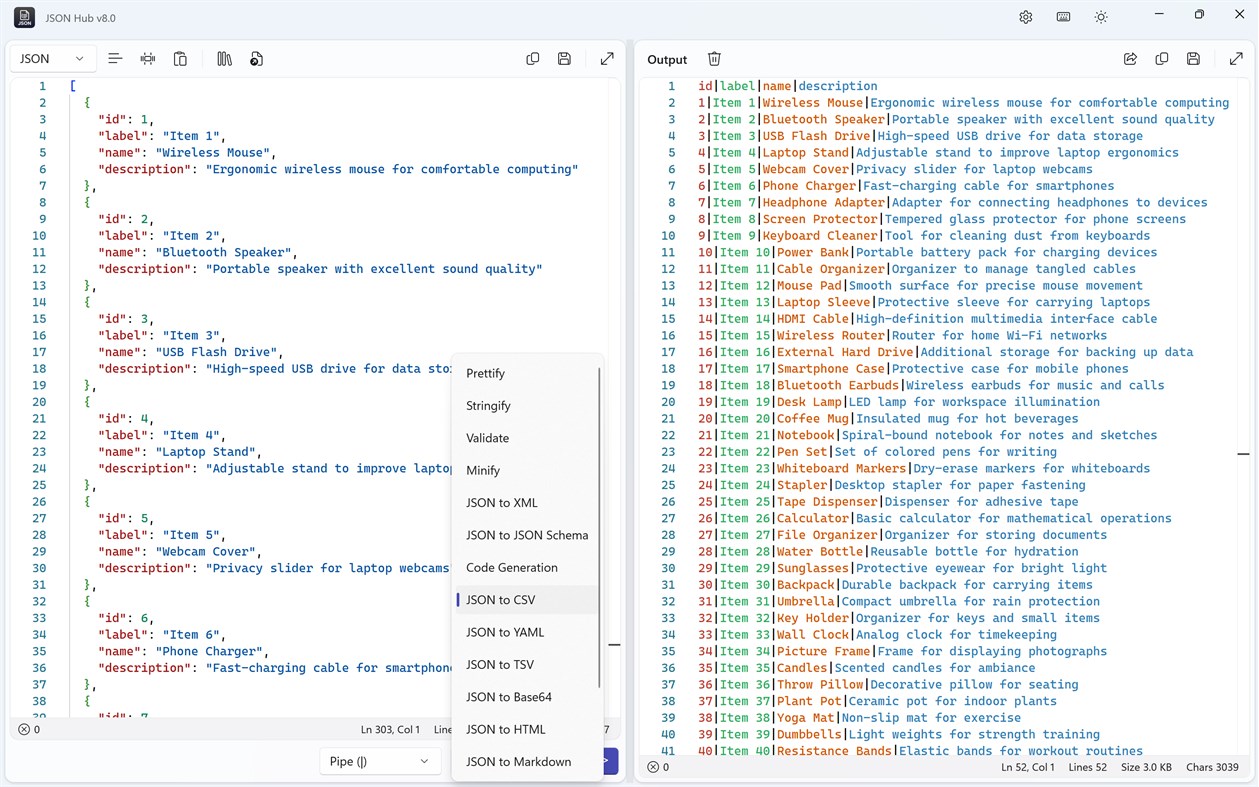Click the 'Size 3.0 KB' status entry
The width and height of the screenshot is (1259, 787).
(x=1148, y=767)
